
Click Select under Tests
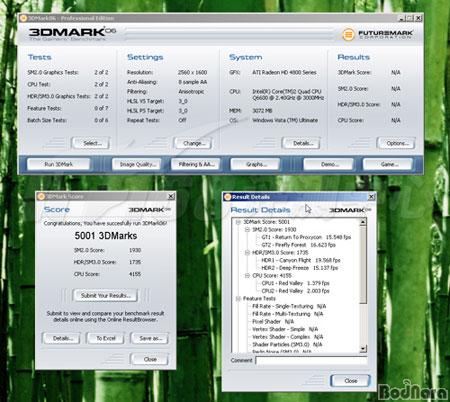91,143
